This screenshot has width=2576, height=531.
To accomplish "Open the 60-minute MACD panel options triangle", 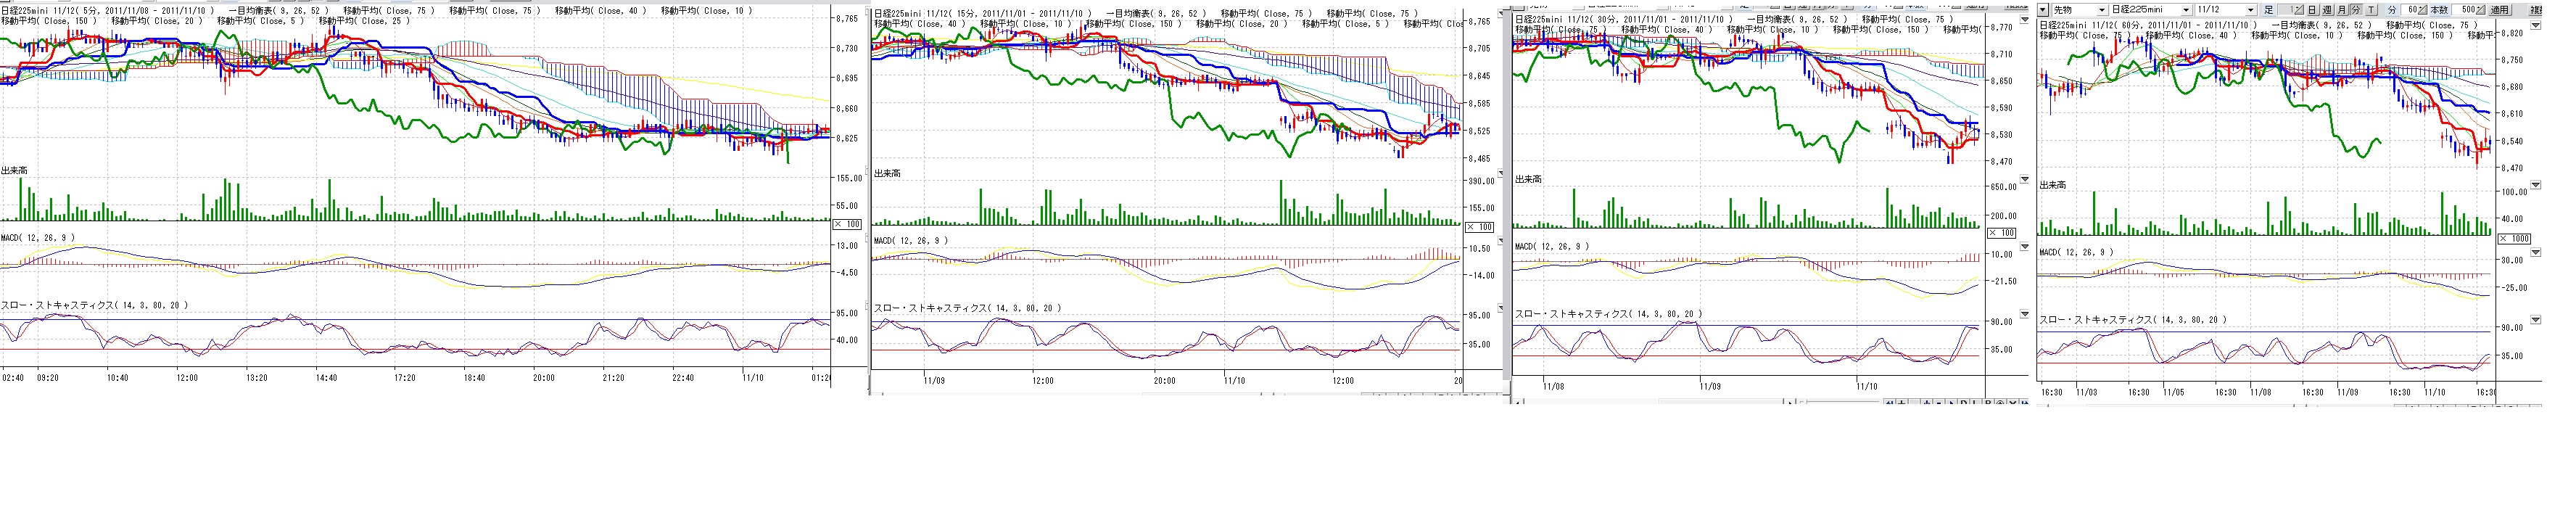I will pos(2535,252).
